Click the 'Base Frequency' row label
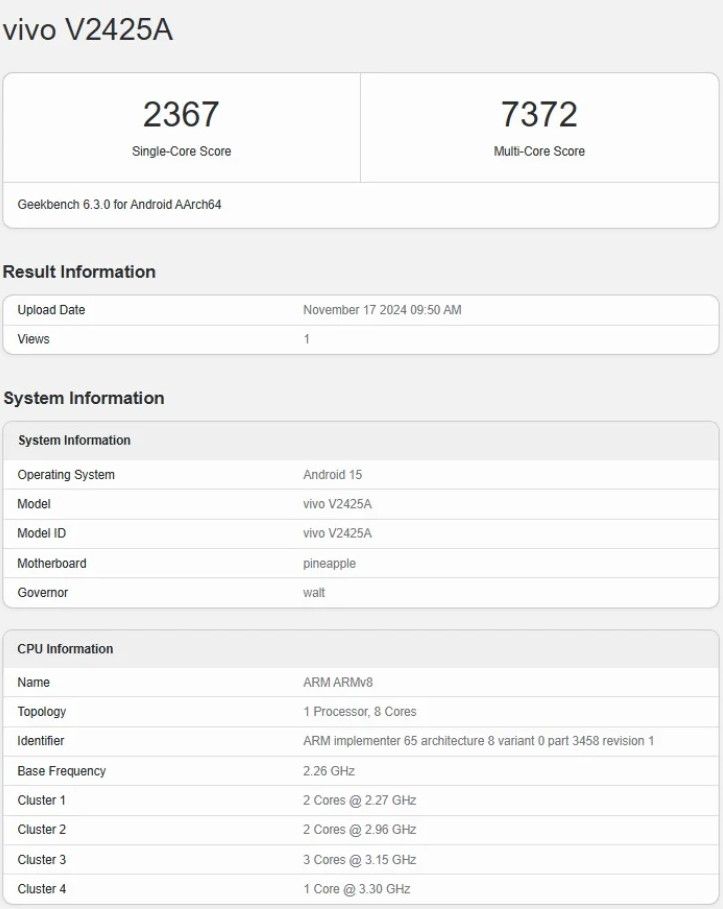Viewport: 723px width, 909px height. 61,771
